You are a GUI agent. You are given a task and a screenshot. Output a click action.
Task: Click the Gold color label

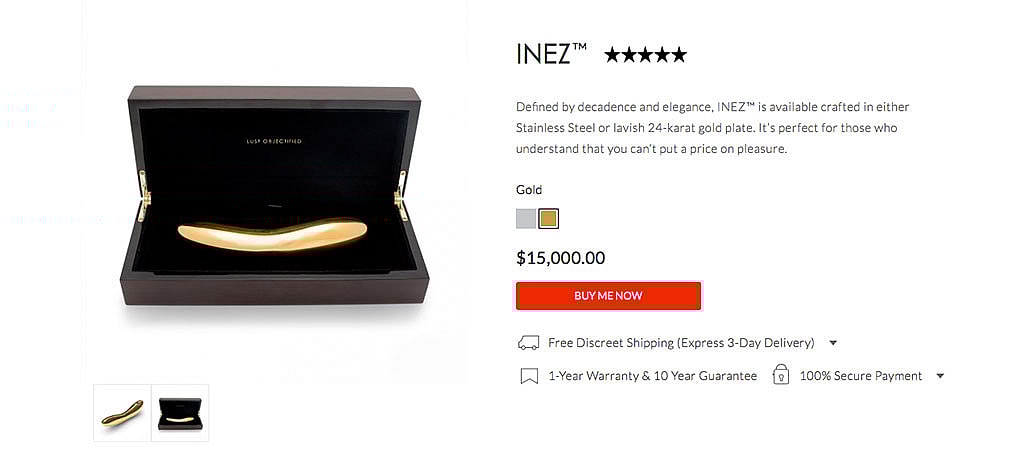pyautogui.click(x=529, y=190)
